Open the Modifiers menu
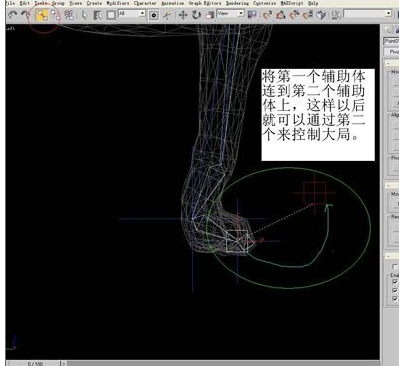The width and height of the screenshot is (399, 366). pos(118,3)
